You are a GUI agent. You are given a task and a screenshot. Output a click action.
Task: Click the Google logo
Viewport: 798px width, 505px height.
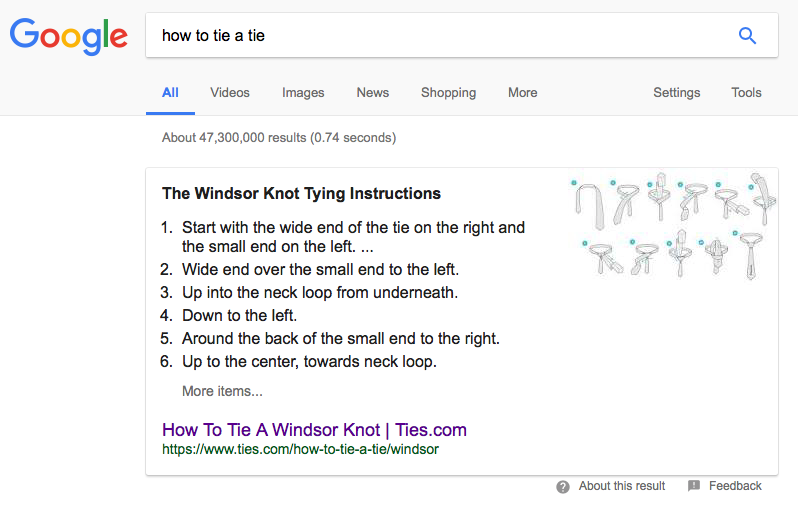tap(69, 36)
